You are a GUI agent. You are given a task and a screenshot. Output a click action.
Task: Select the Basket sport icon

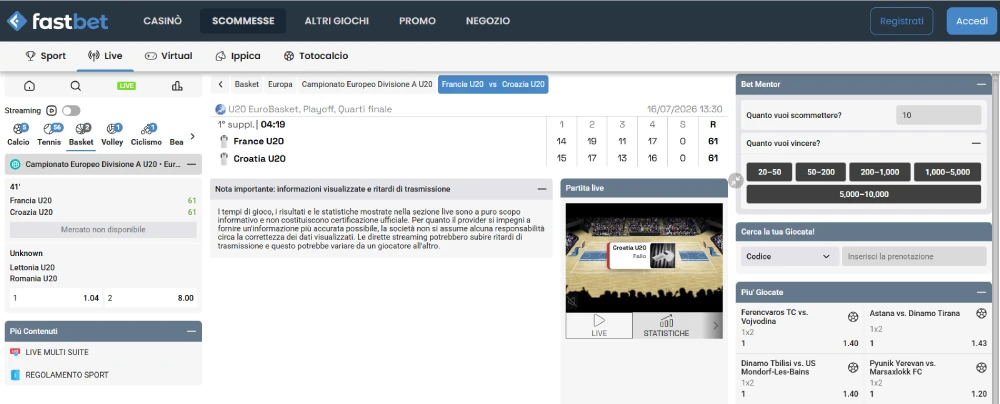click(x=82, y=130)
